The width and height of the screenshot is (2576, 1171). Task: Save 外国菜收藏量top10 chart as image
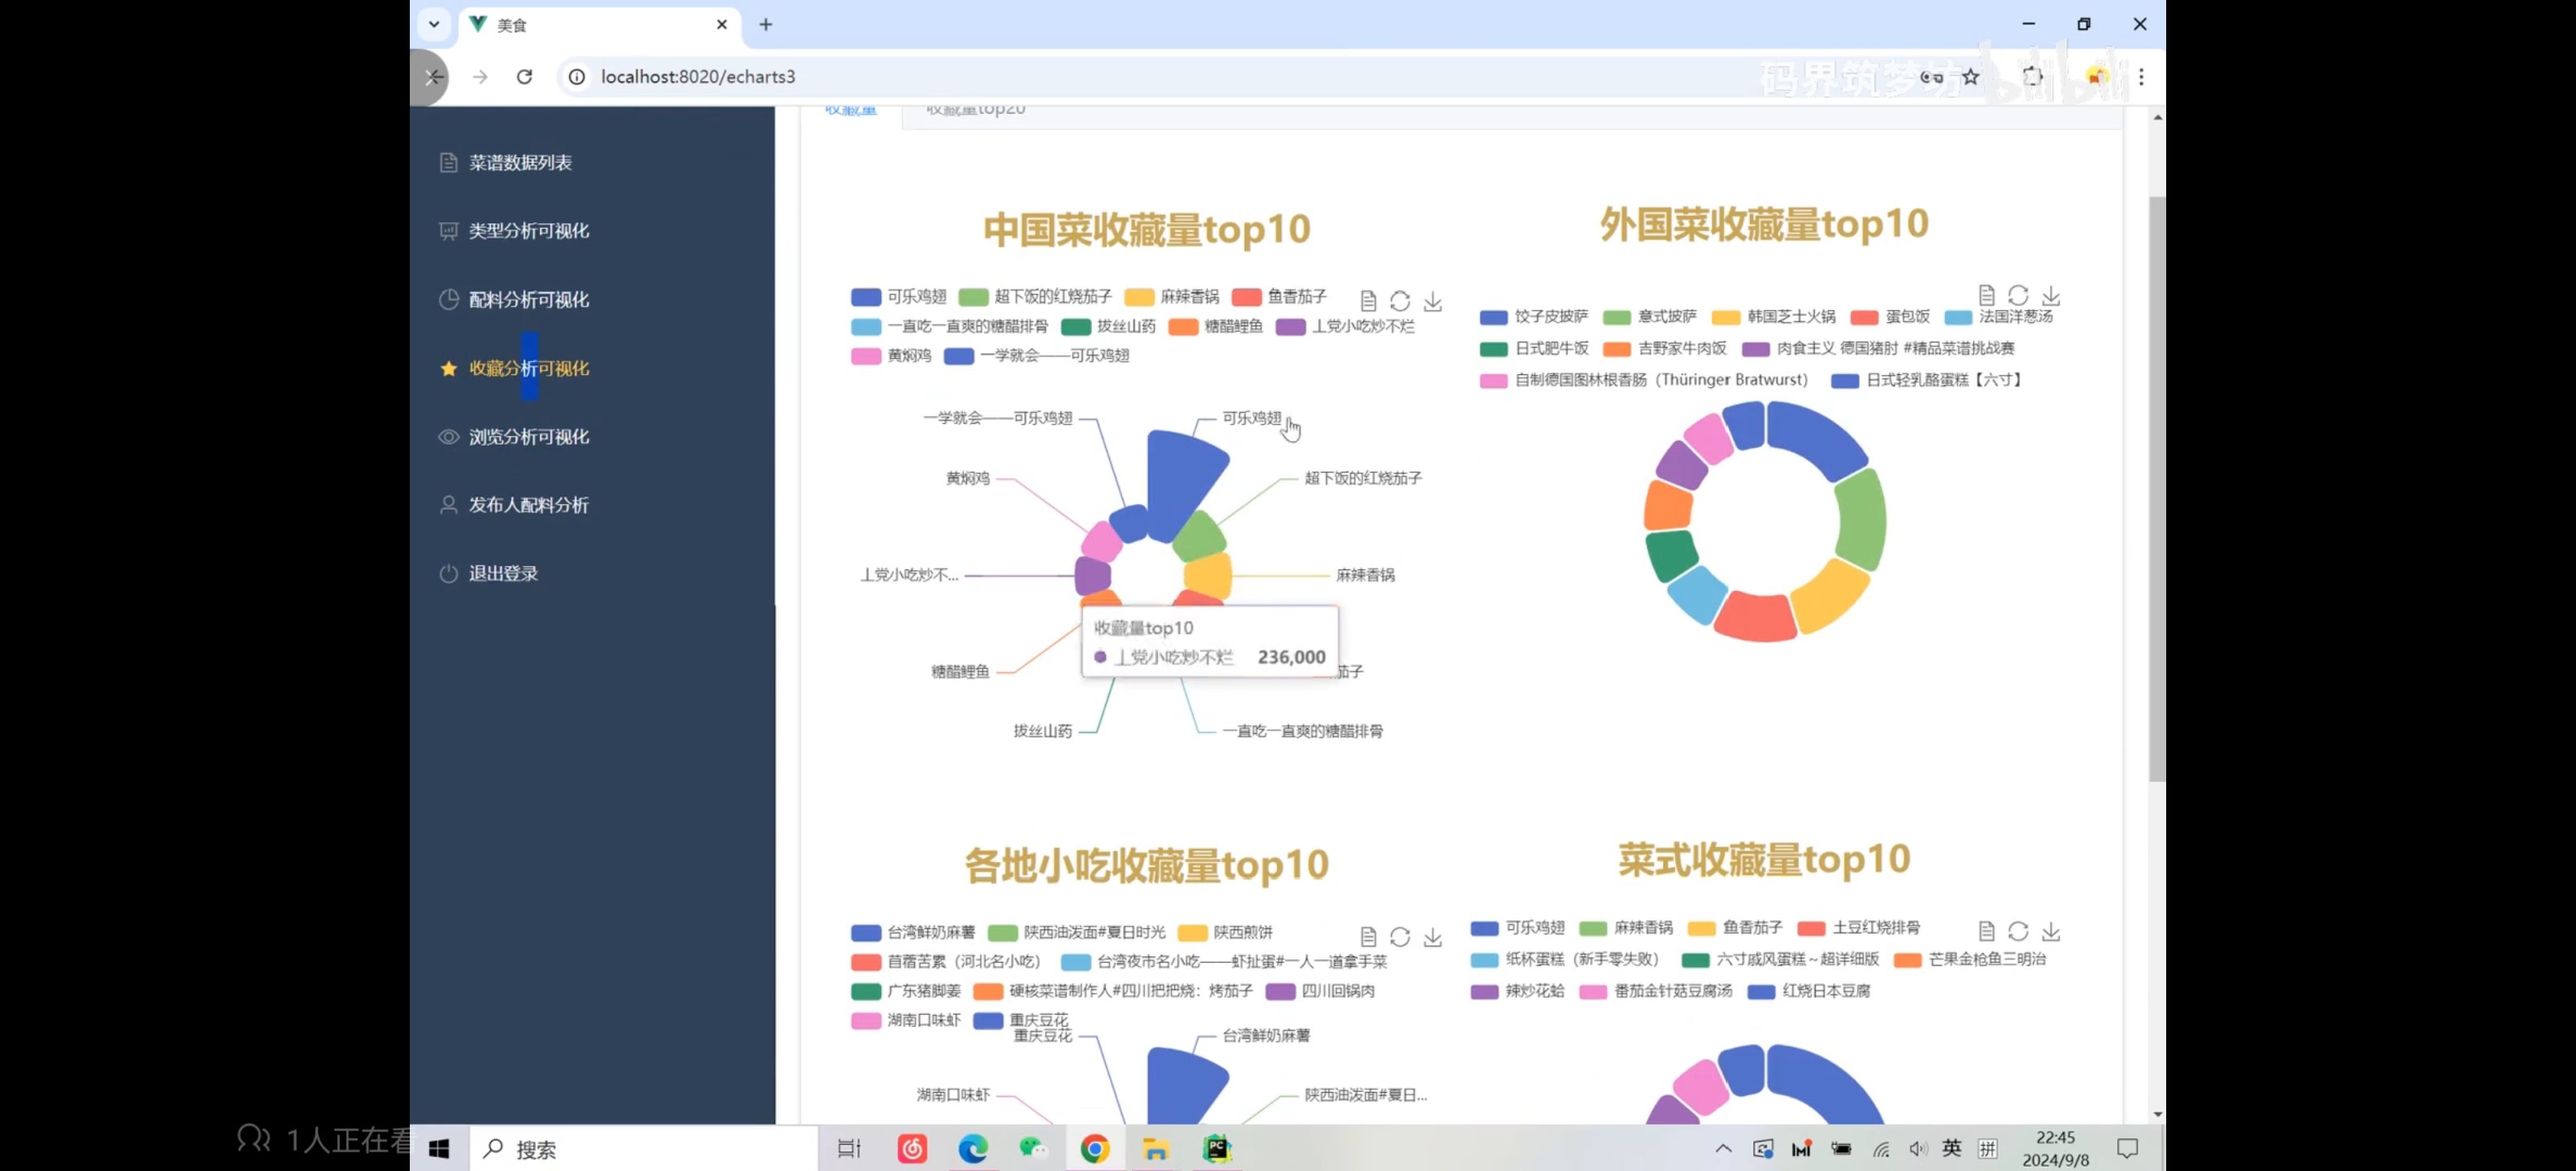click(x=2051, y=295)
